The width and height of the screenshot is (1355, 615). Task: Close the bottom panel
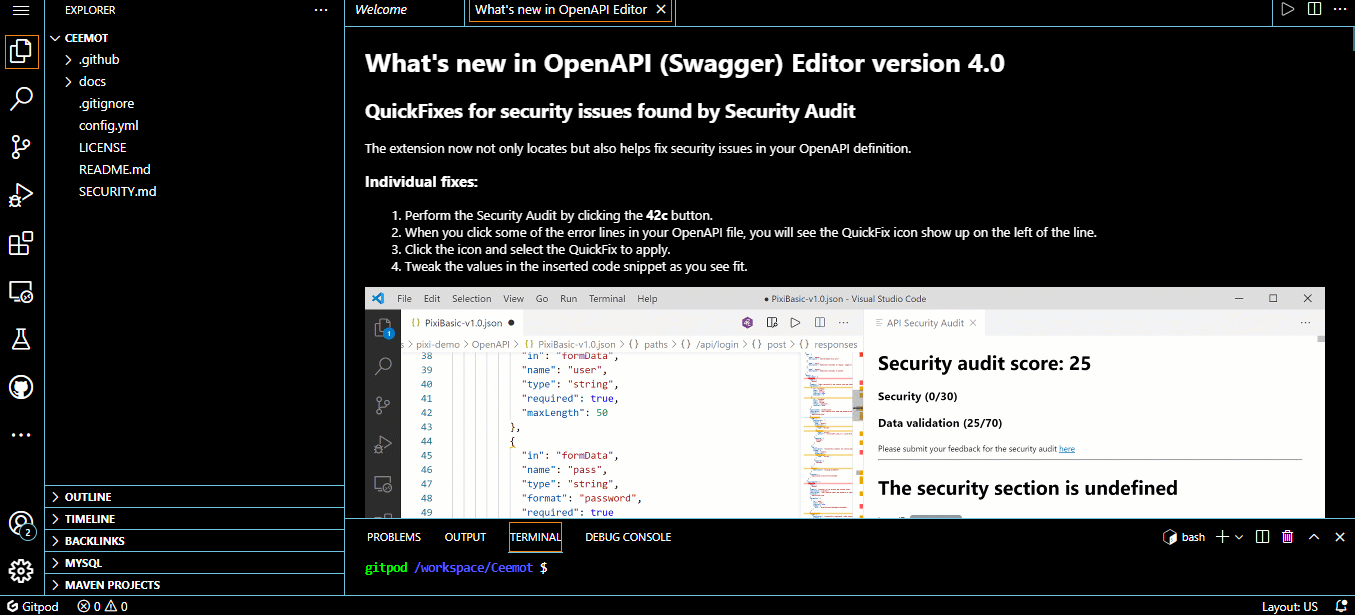[x=1340, y=537]
